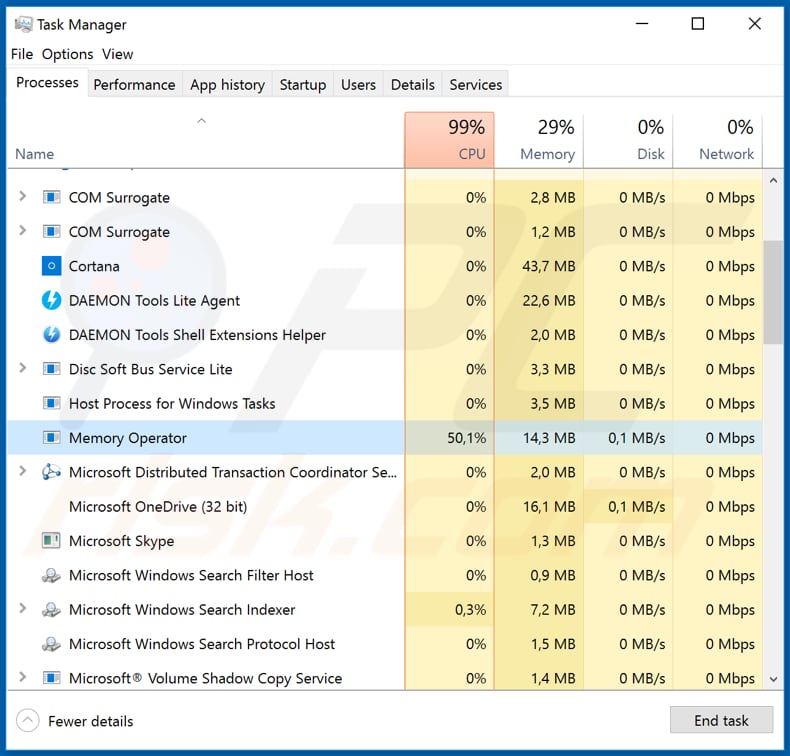Click the Windows Search Filter Host icon
Image resolution: width=790 pixels, height=756 pixels.
click(x=51, y=575)
